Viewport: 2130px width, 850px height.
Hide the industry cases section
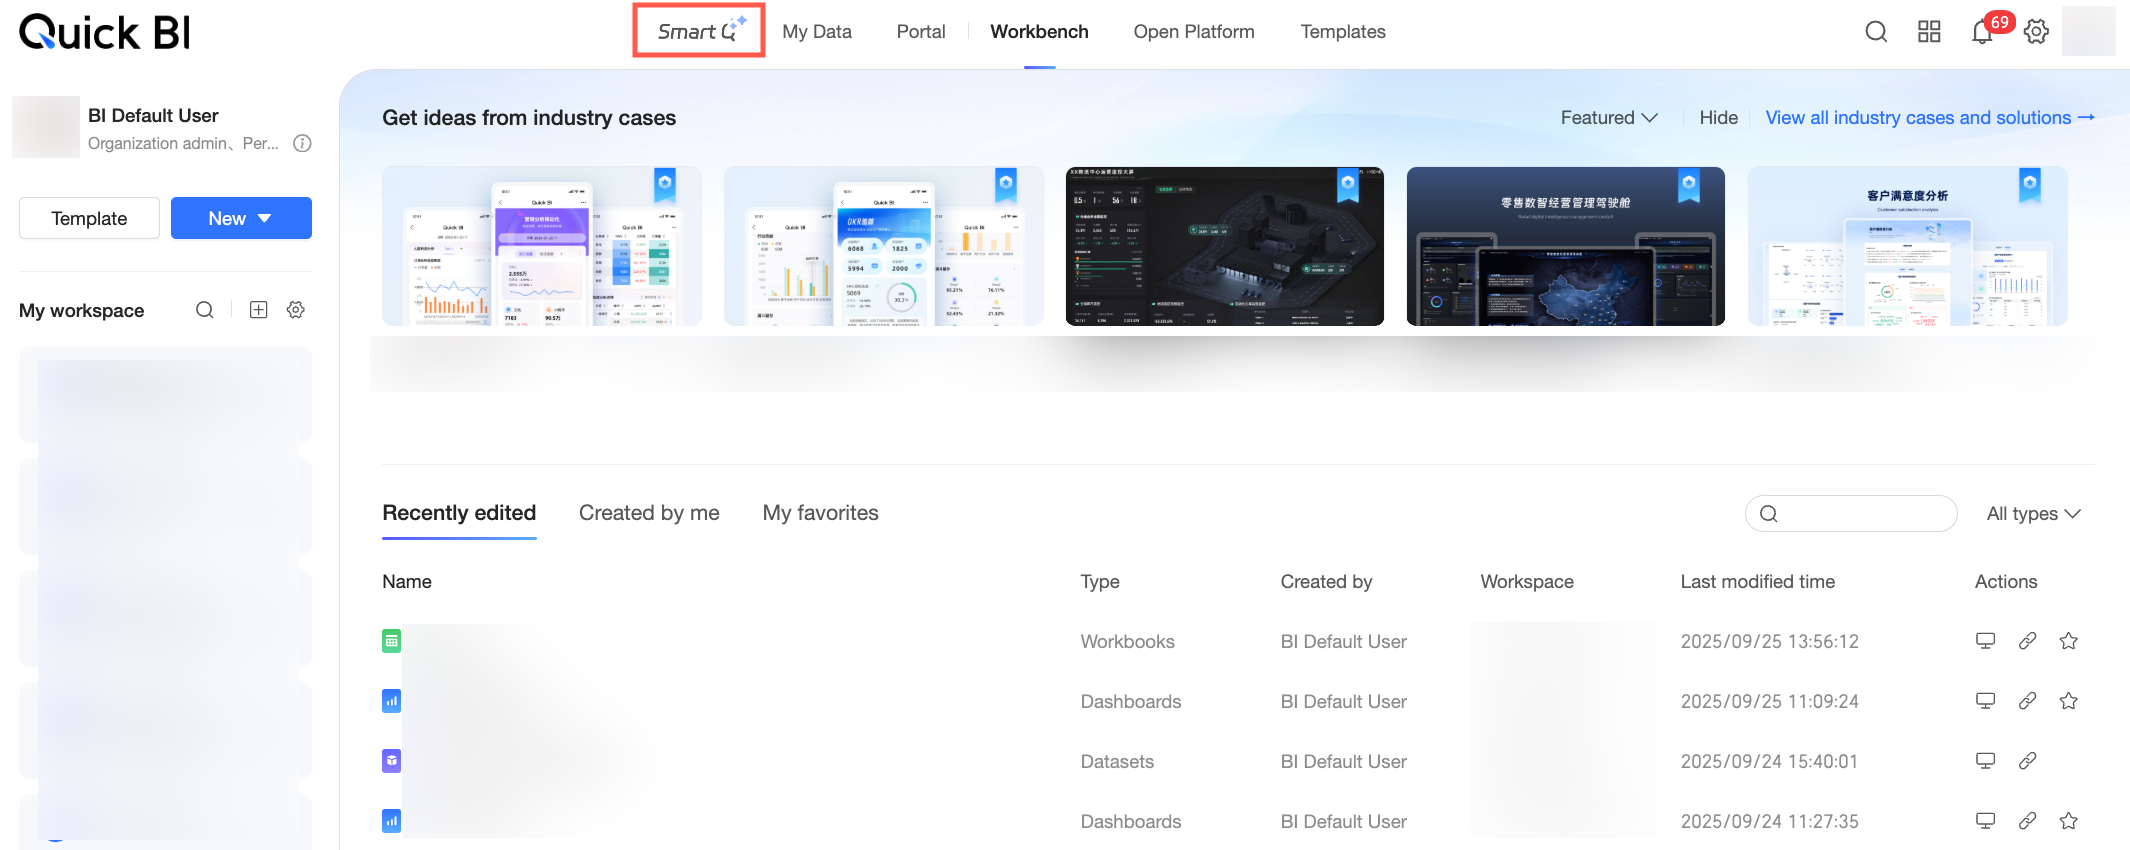coord(1718,118)
